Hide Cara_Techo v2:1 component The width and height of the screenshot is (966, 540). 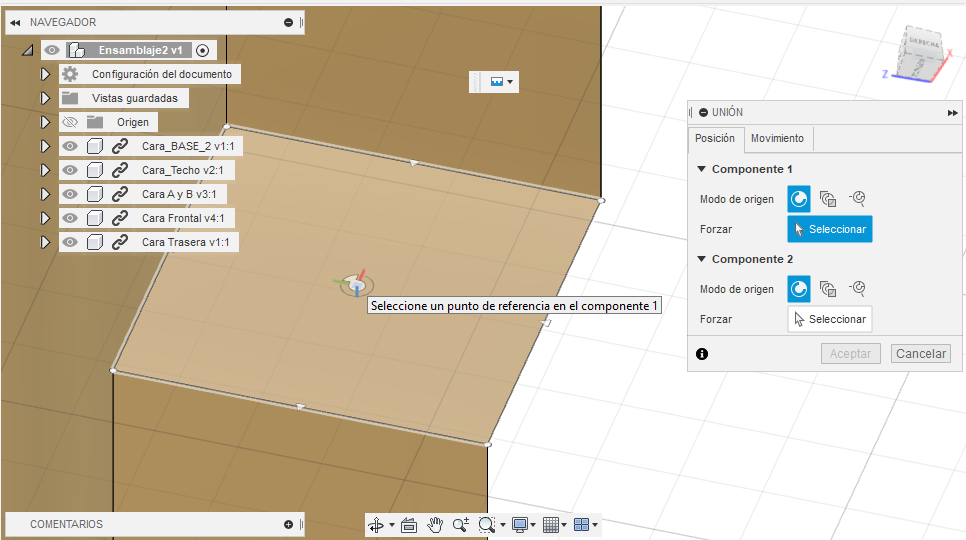(x=70, y=170)
